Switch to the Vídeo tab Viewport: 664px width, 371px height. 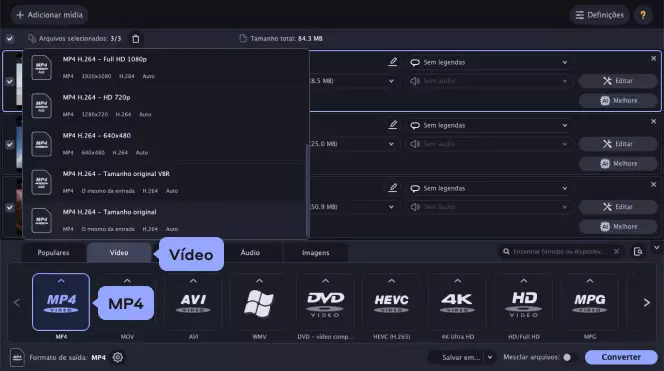pyautogui.click(x=119, y=252)
